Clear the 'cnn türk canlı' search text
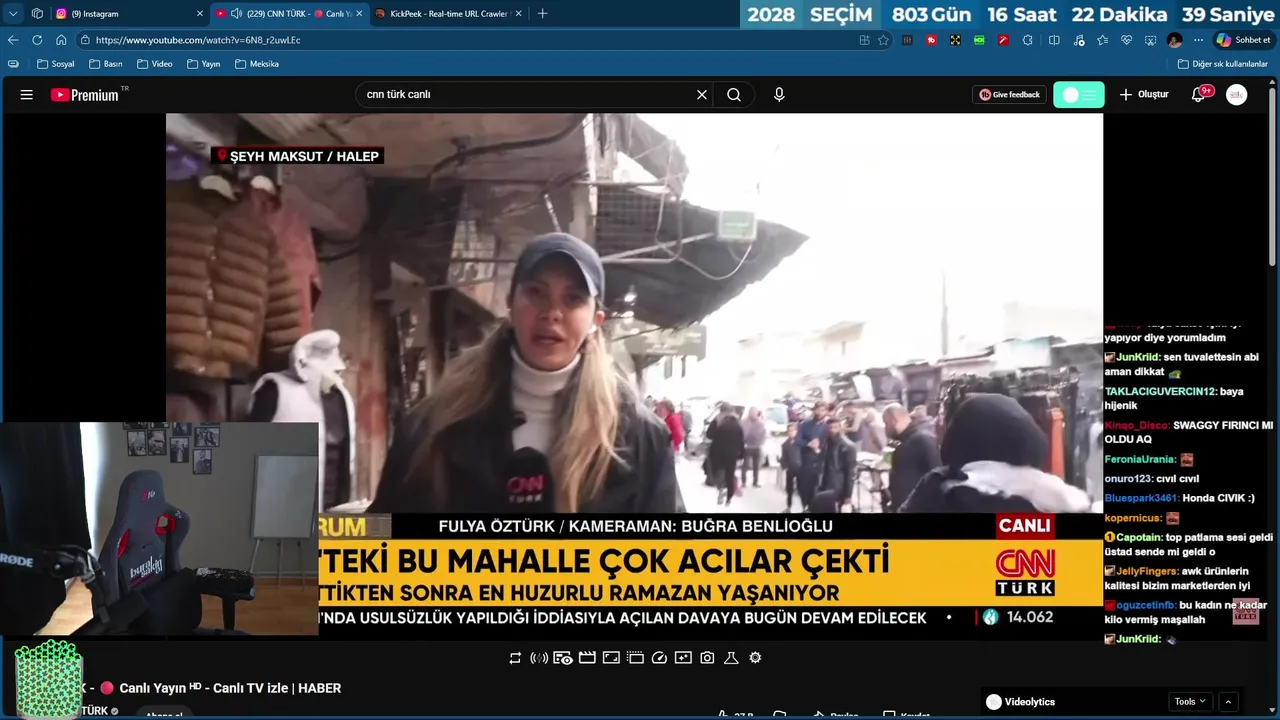Image resolution: width=1280 pixels, height=720 pixels. tap(702, 95)
